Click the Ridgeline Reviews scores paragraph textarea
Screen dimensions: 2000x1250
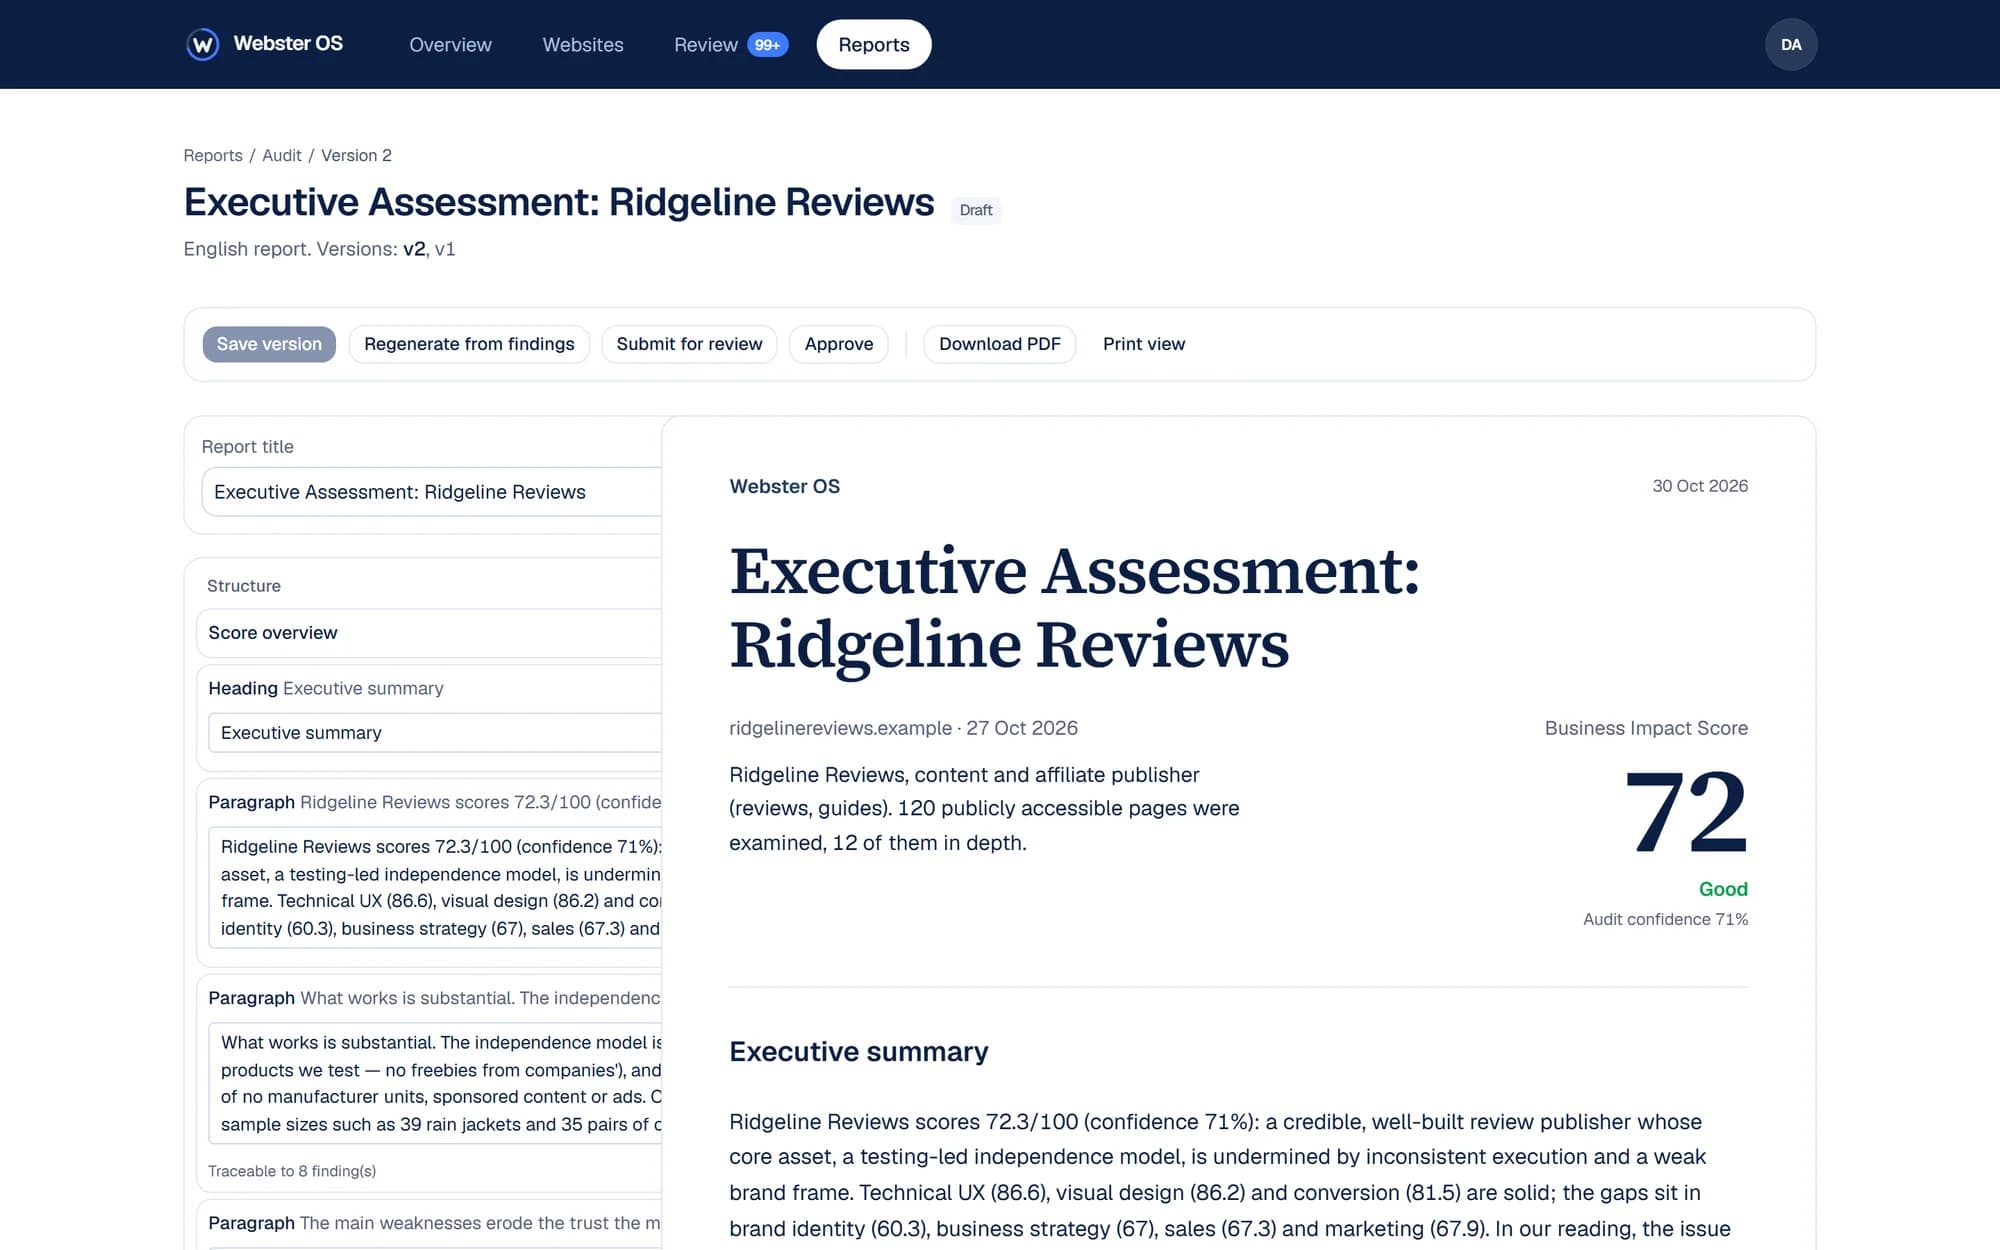point(435,887)
